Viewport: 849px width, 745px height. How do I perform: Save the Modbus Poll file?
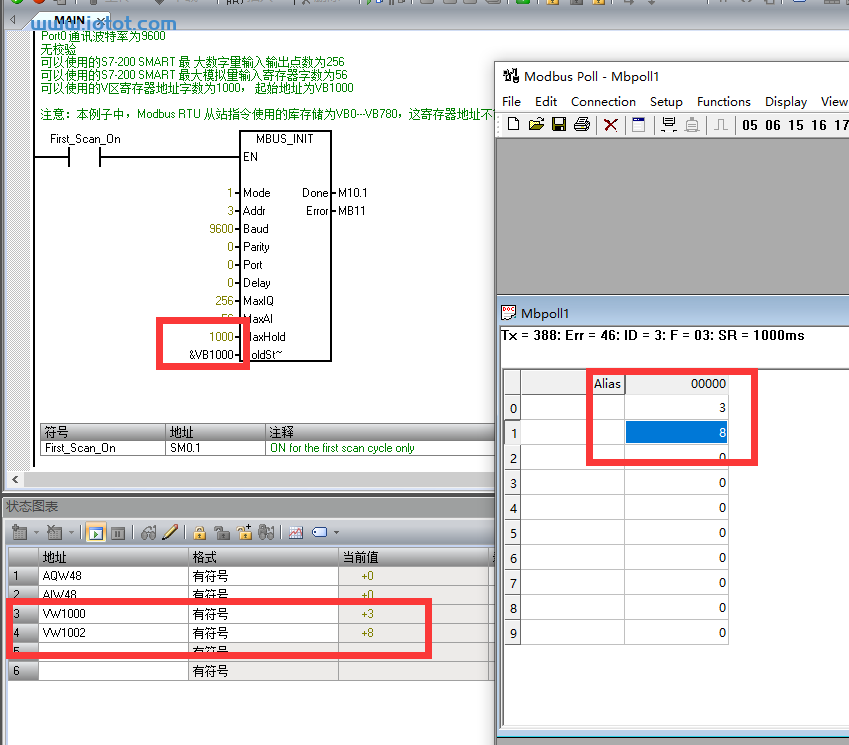559,125
